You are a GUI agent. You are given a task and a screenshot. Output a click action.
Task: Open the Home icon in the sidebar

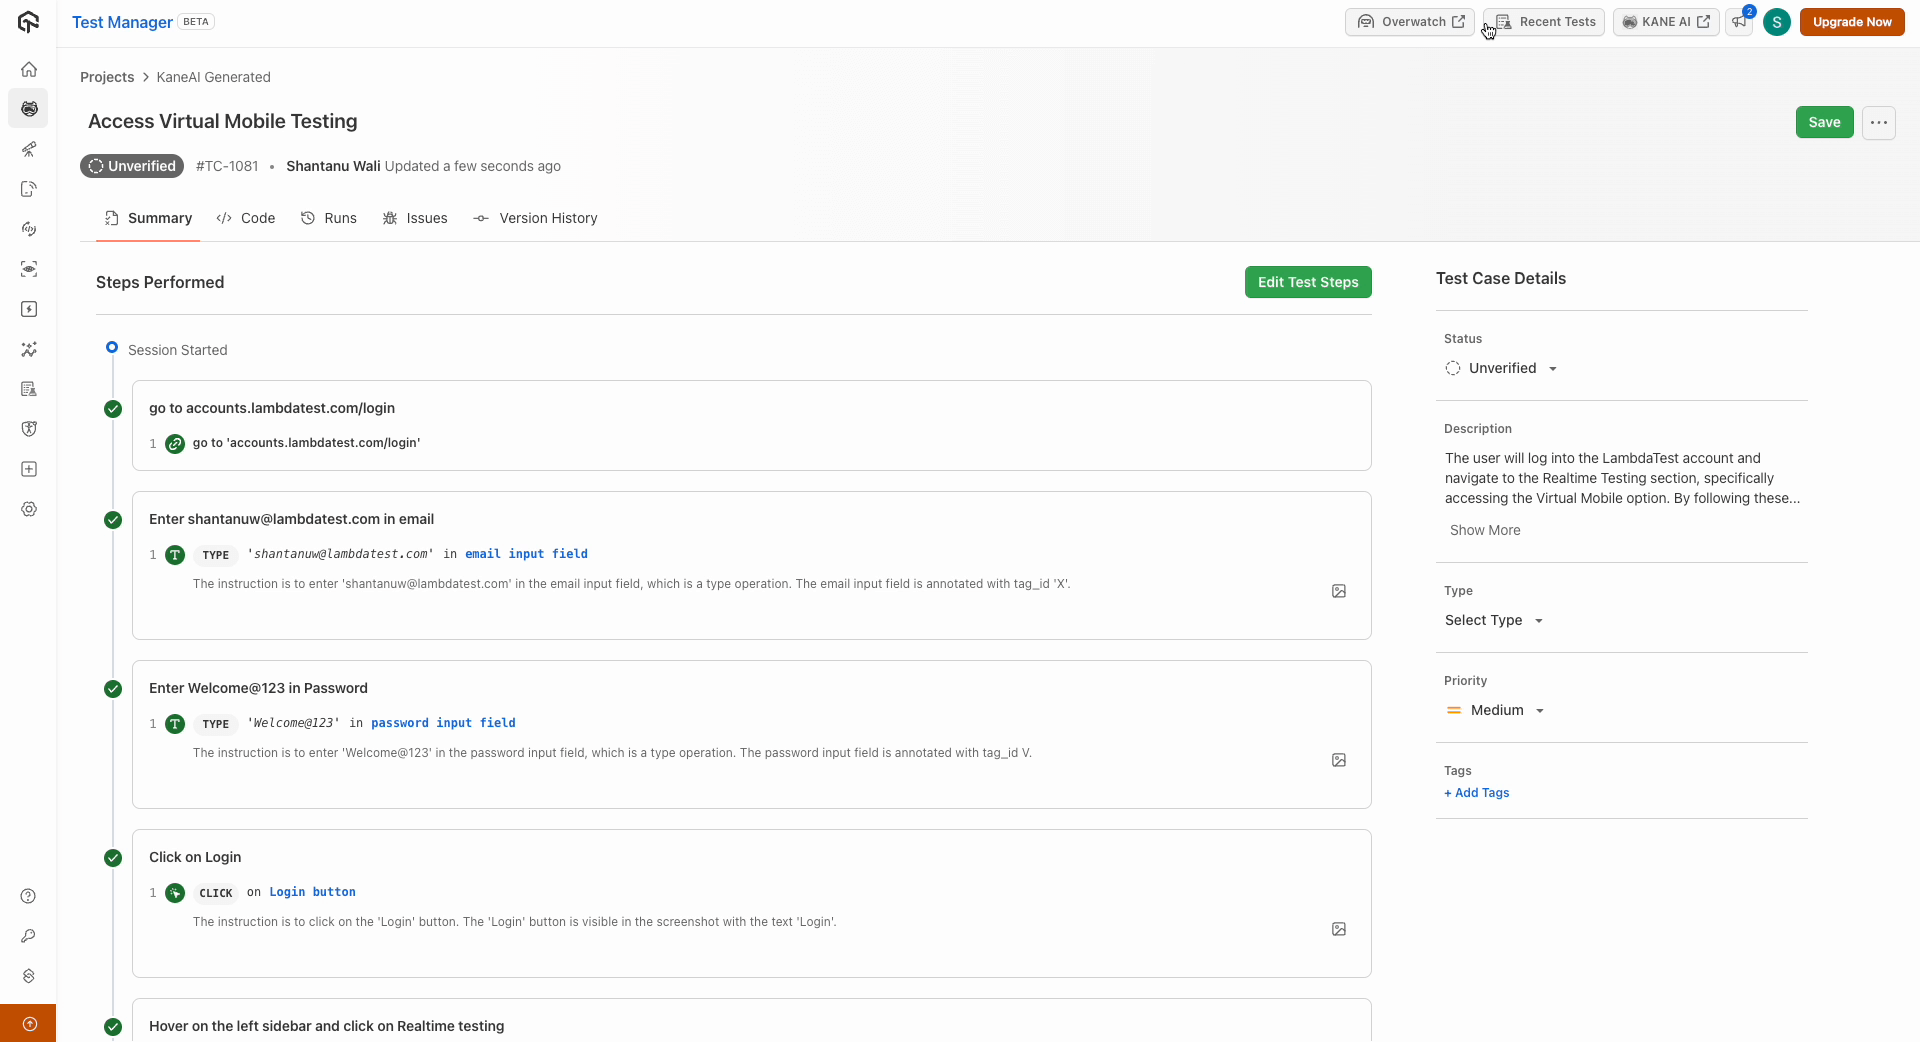[29, 69]
